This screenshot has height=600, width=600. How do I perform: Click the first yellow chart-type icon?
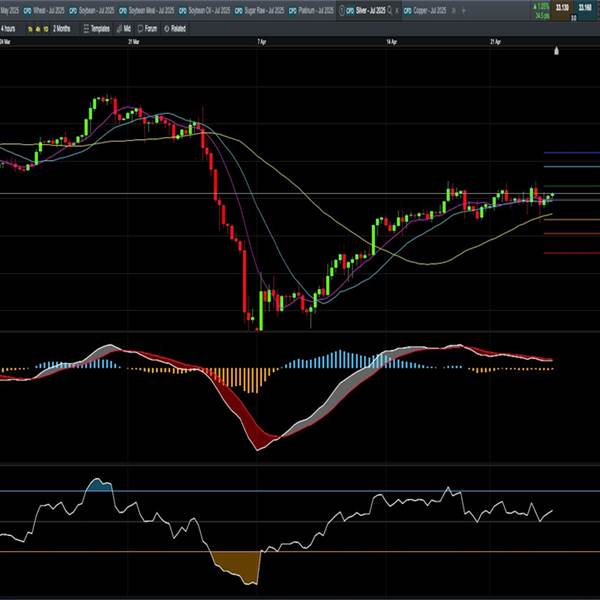point(30,29)
